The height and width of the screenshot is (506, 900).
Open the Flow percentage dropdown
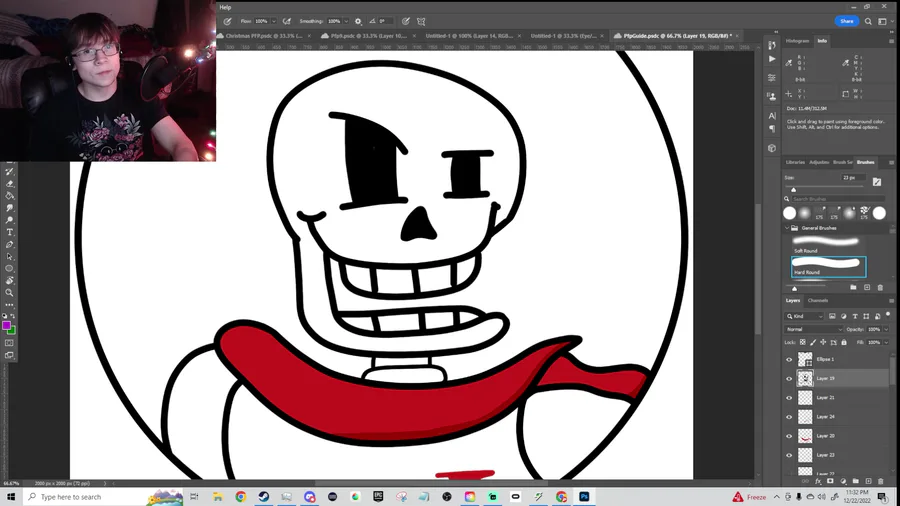[274, 21]
